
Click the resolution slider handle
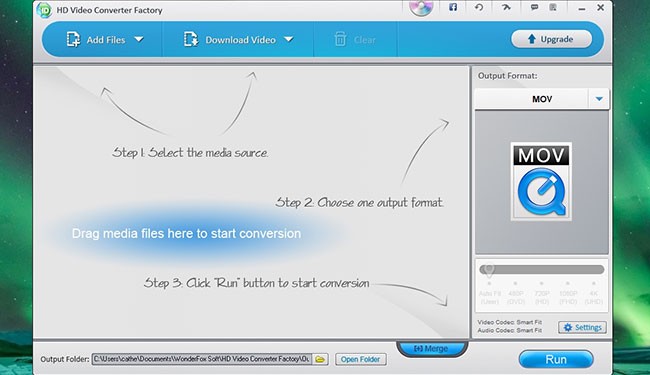tap(489, 270)
